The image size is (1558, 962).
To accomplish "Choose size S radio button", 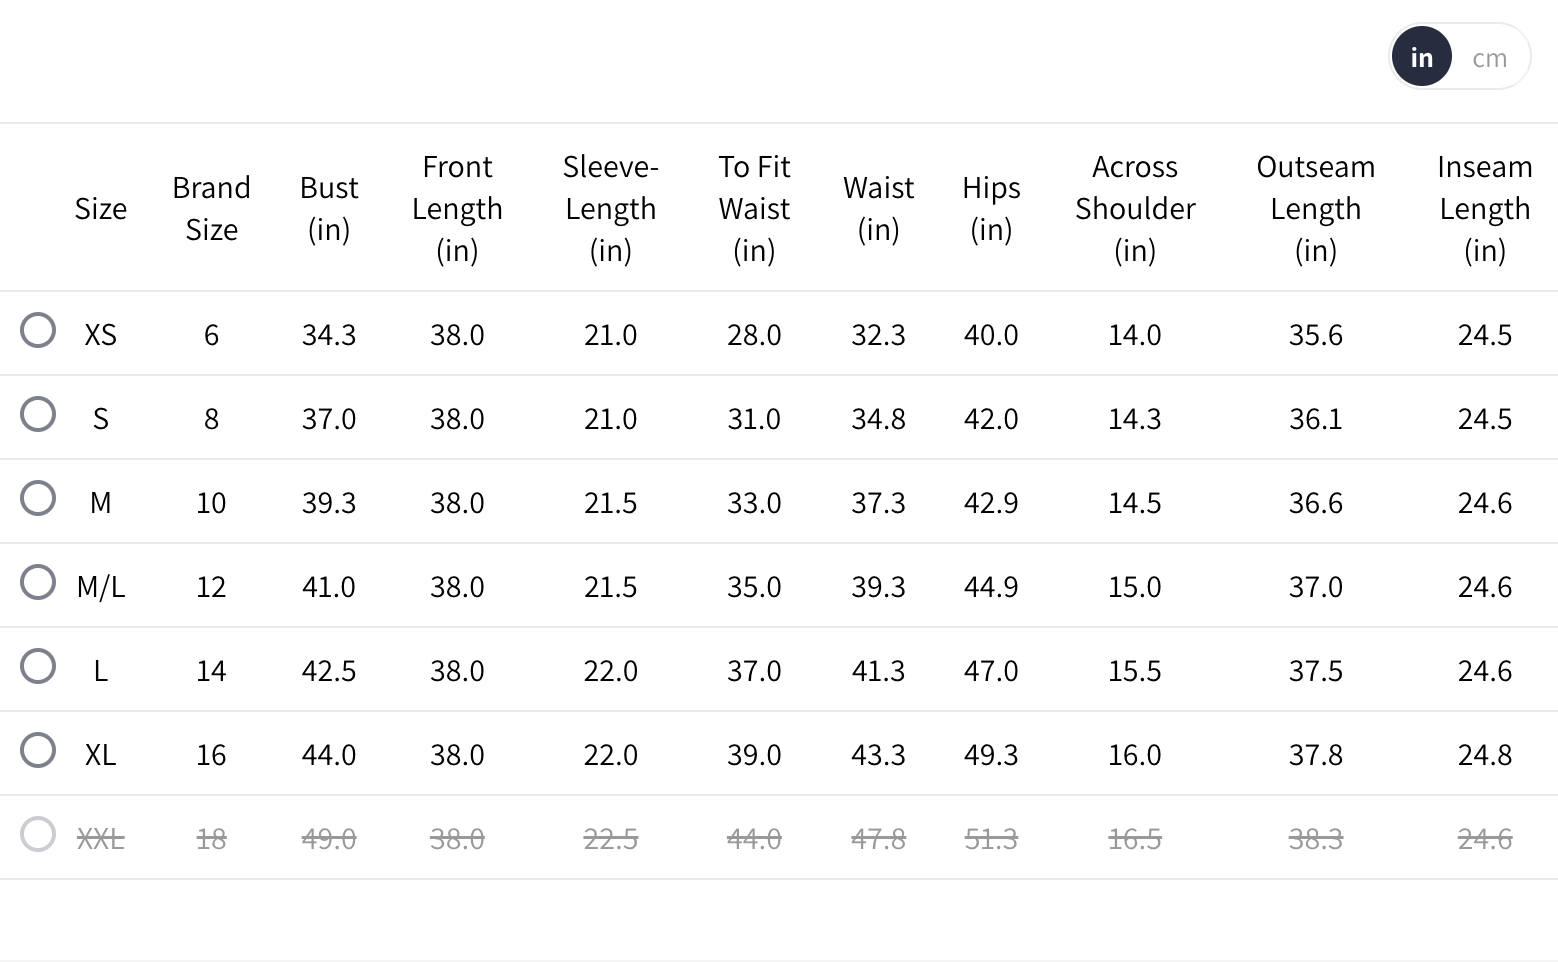I will 38,414.
